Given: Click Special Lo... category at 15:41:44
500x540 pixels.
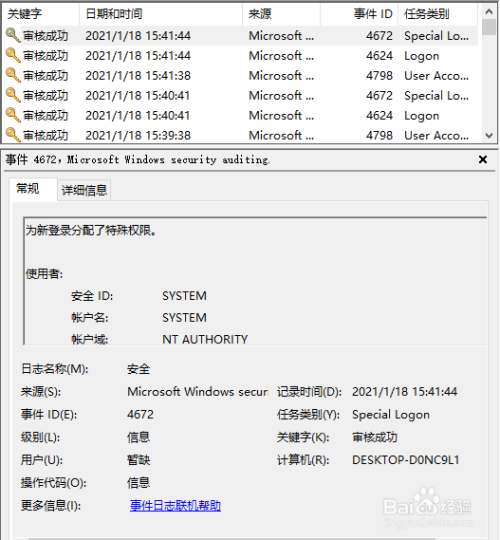Looking at the screenshot, I should 436,36.
